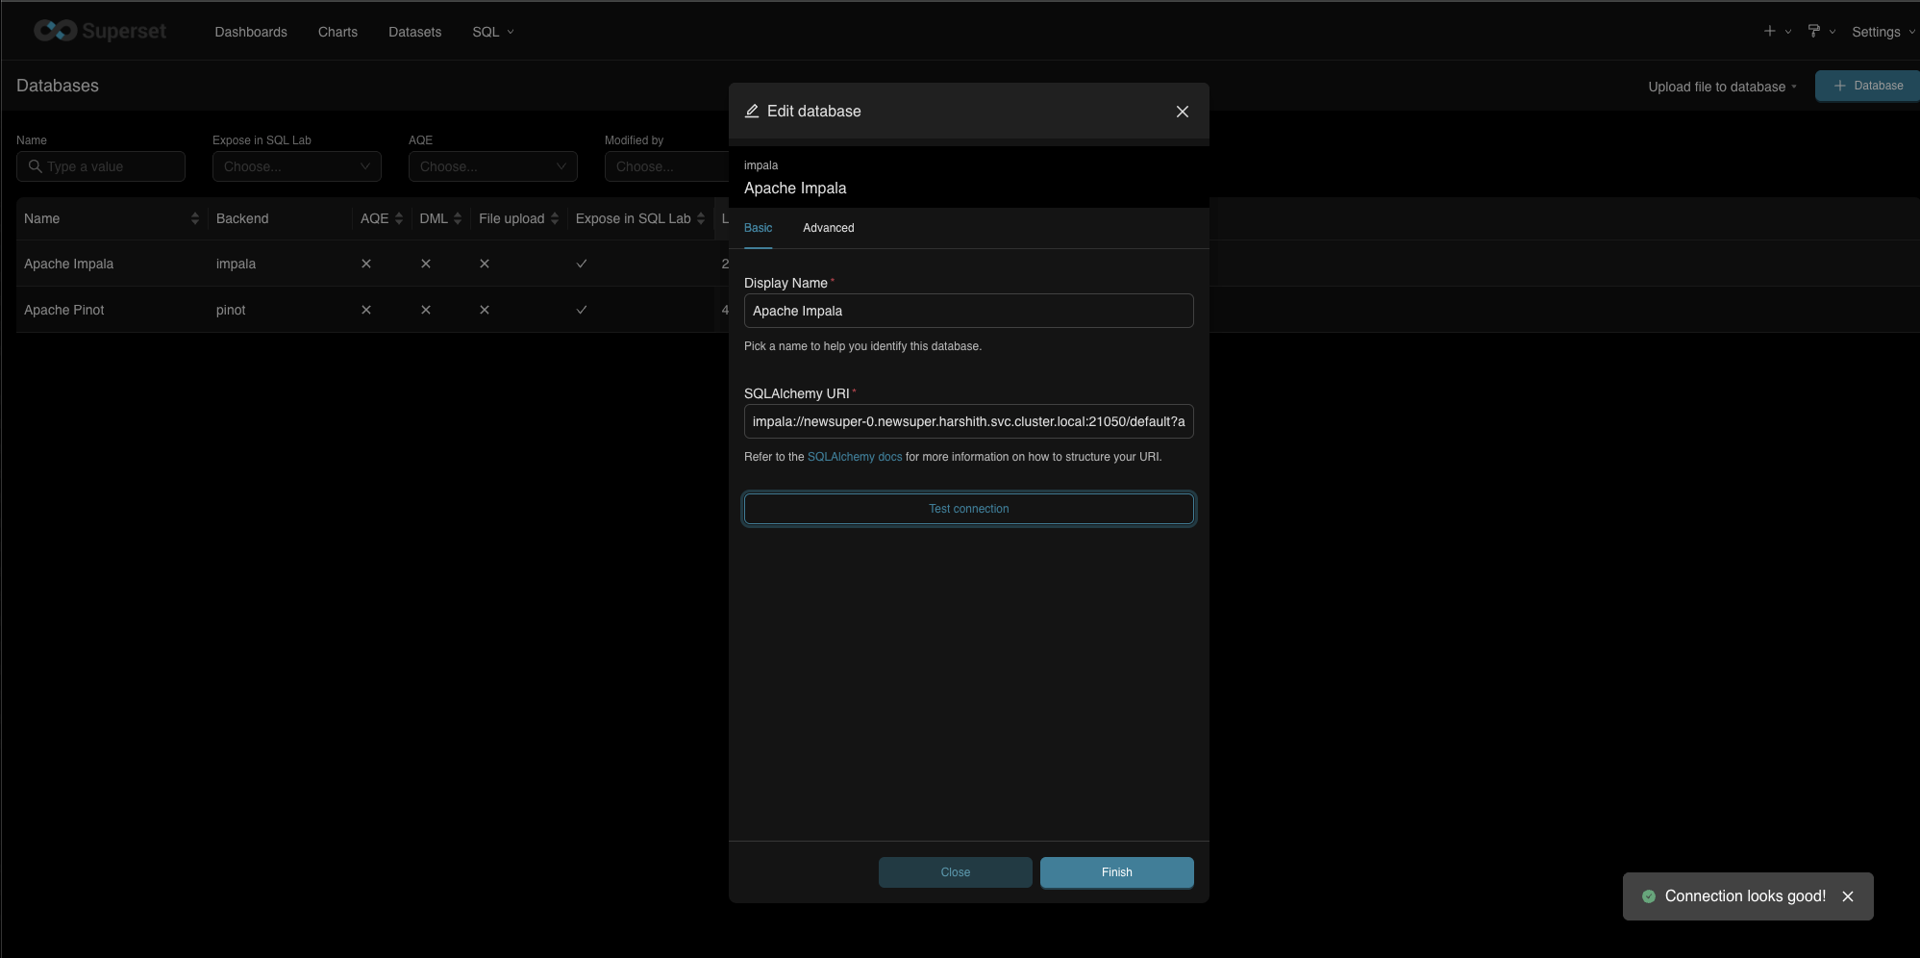Expand the SQL menu in navbar
Screen dimensions: 1920x958
point(493,32)
